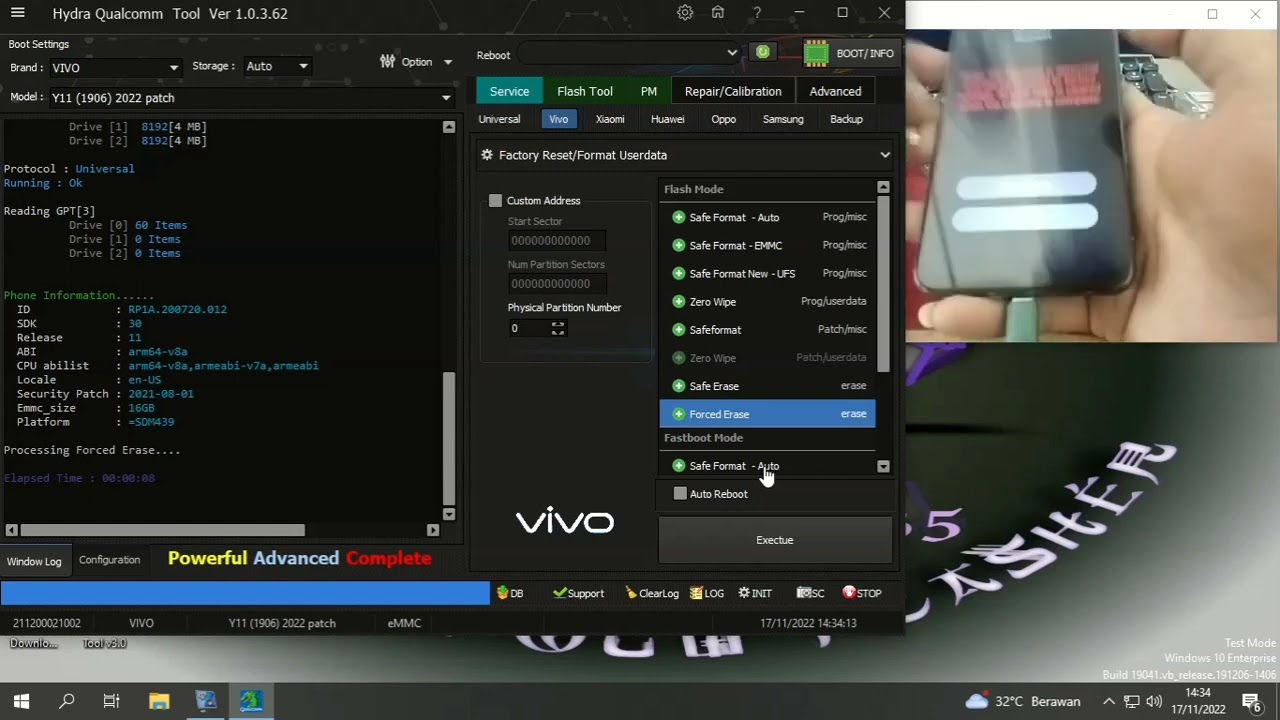Click the BOOT/INFO chip button

(x=850, y=53)
